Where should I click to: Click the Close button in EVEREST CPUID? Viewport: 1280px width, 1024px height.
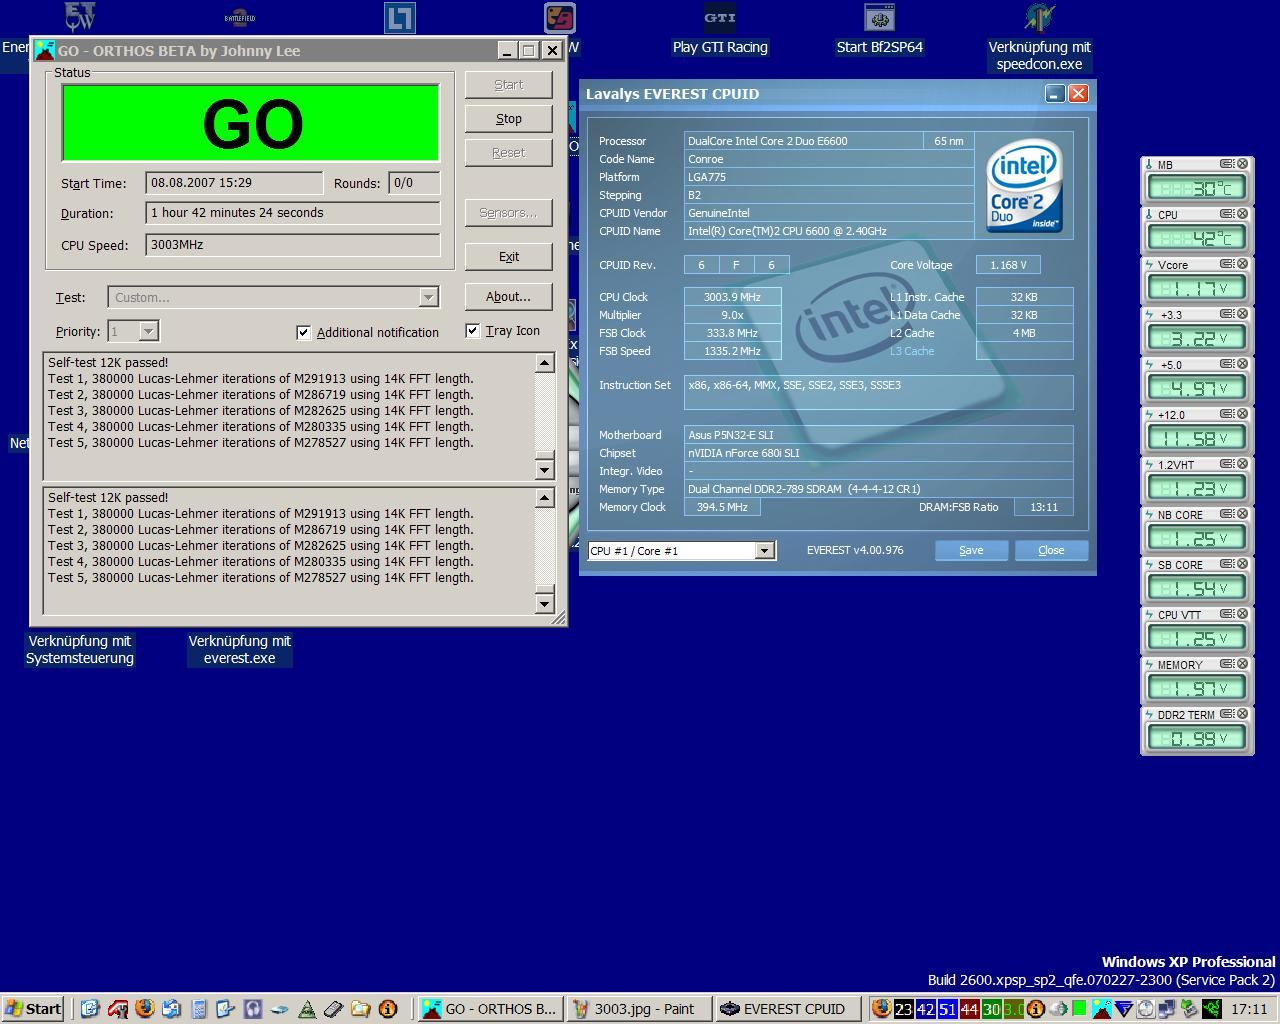pos(1051,550)
